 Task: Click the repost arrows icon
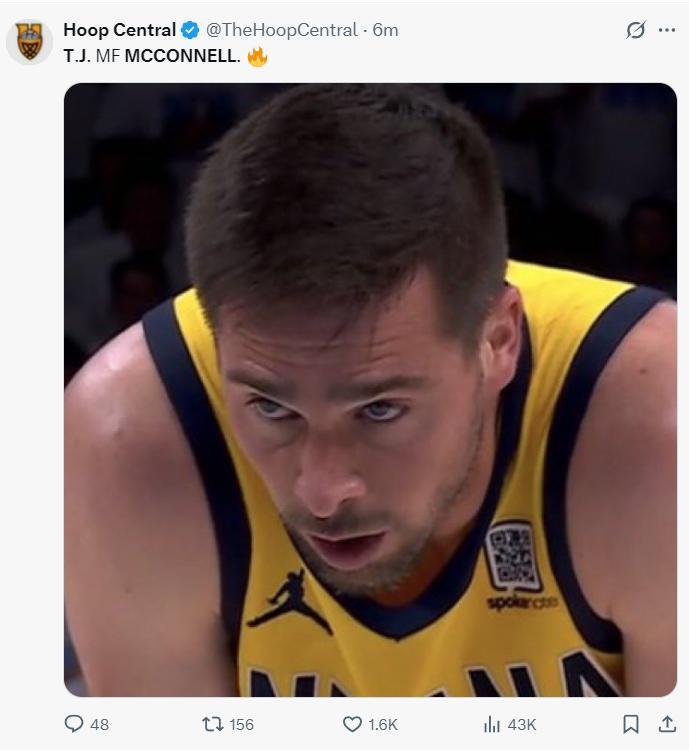coord(212,724)
